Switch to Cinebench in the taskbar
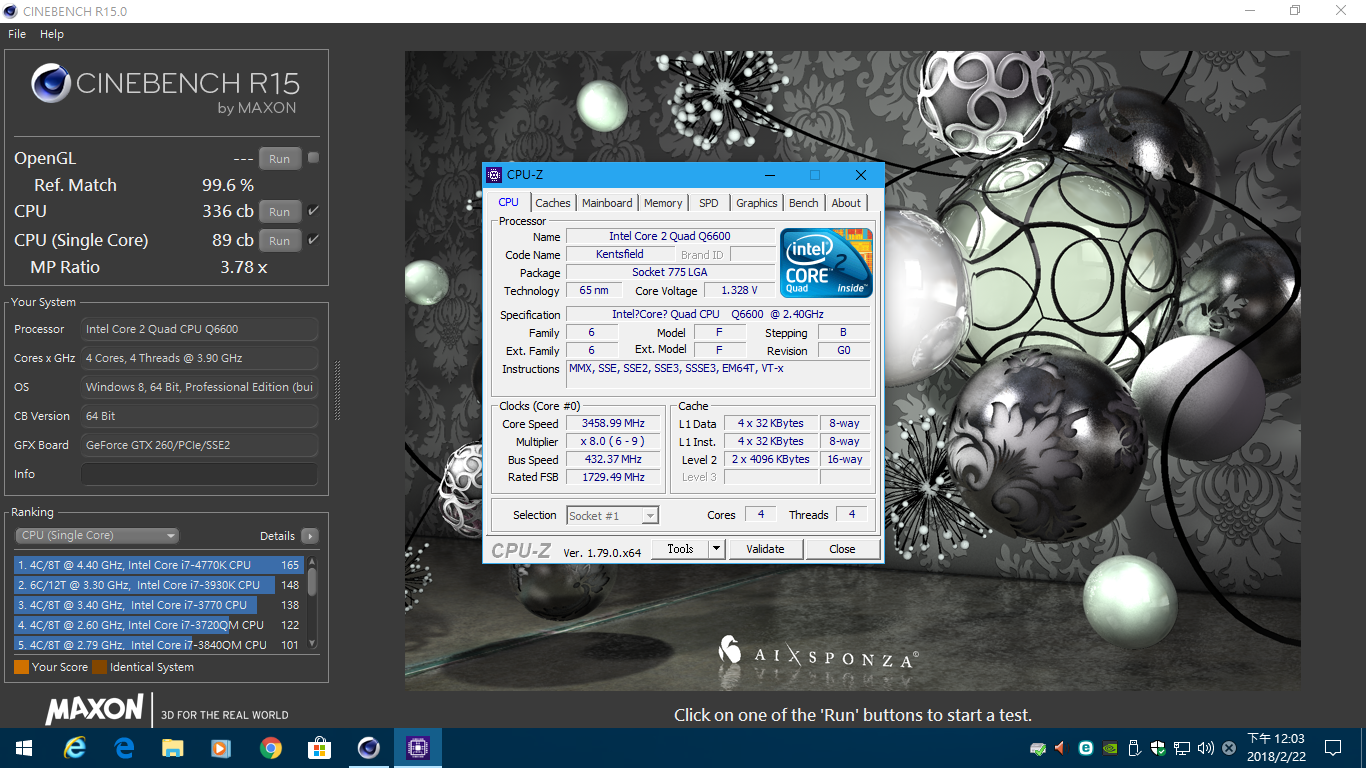 [368, 748]
